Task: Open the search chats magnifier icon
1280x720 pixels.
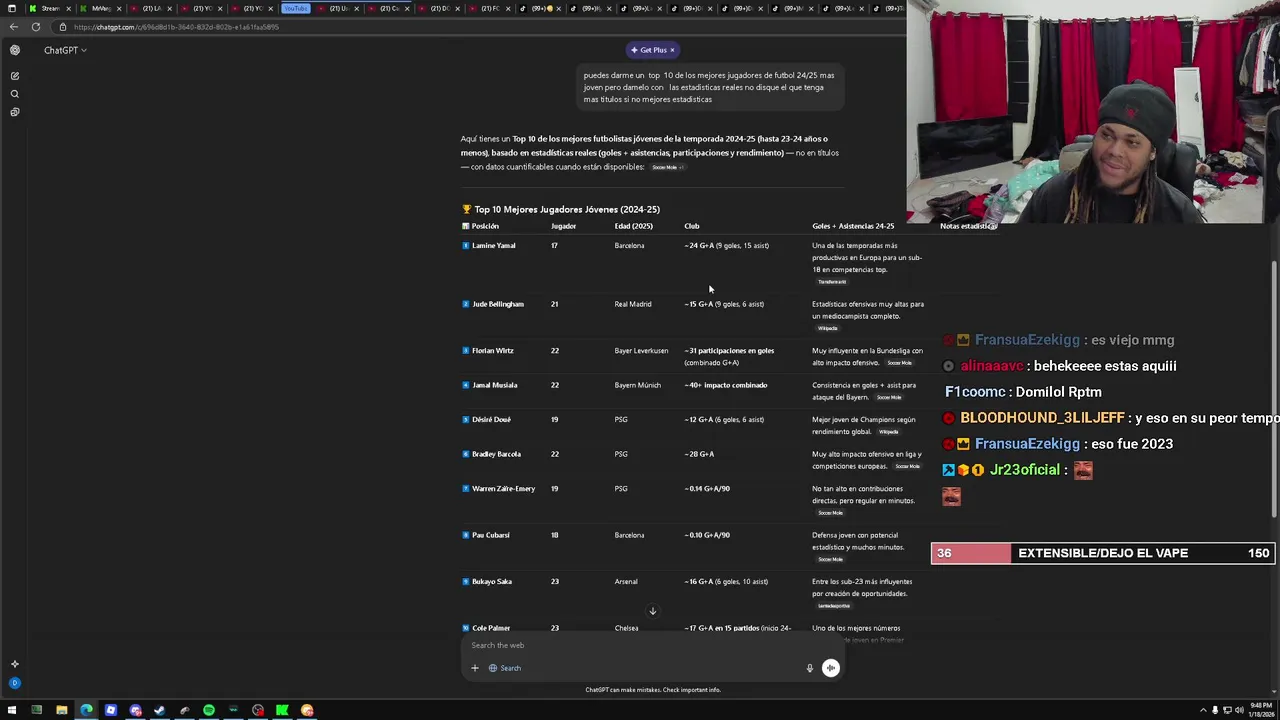Action: (x=14, y=94)
